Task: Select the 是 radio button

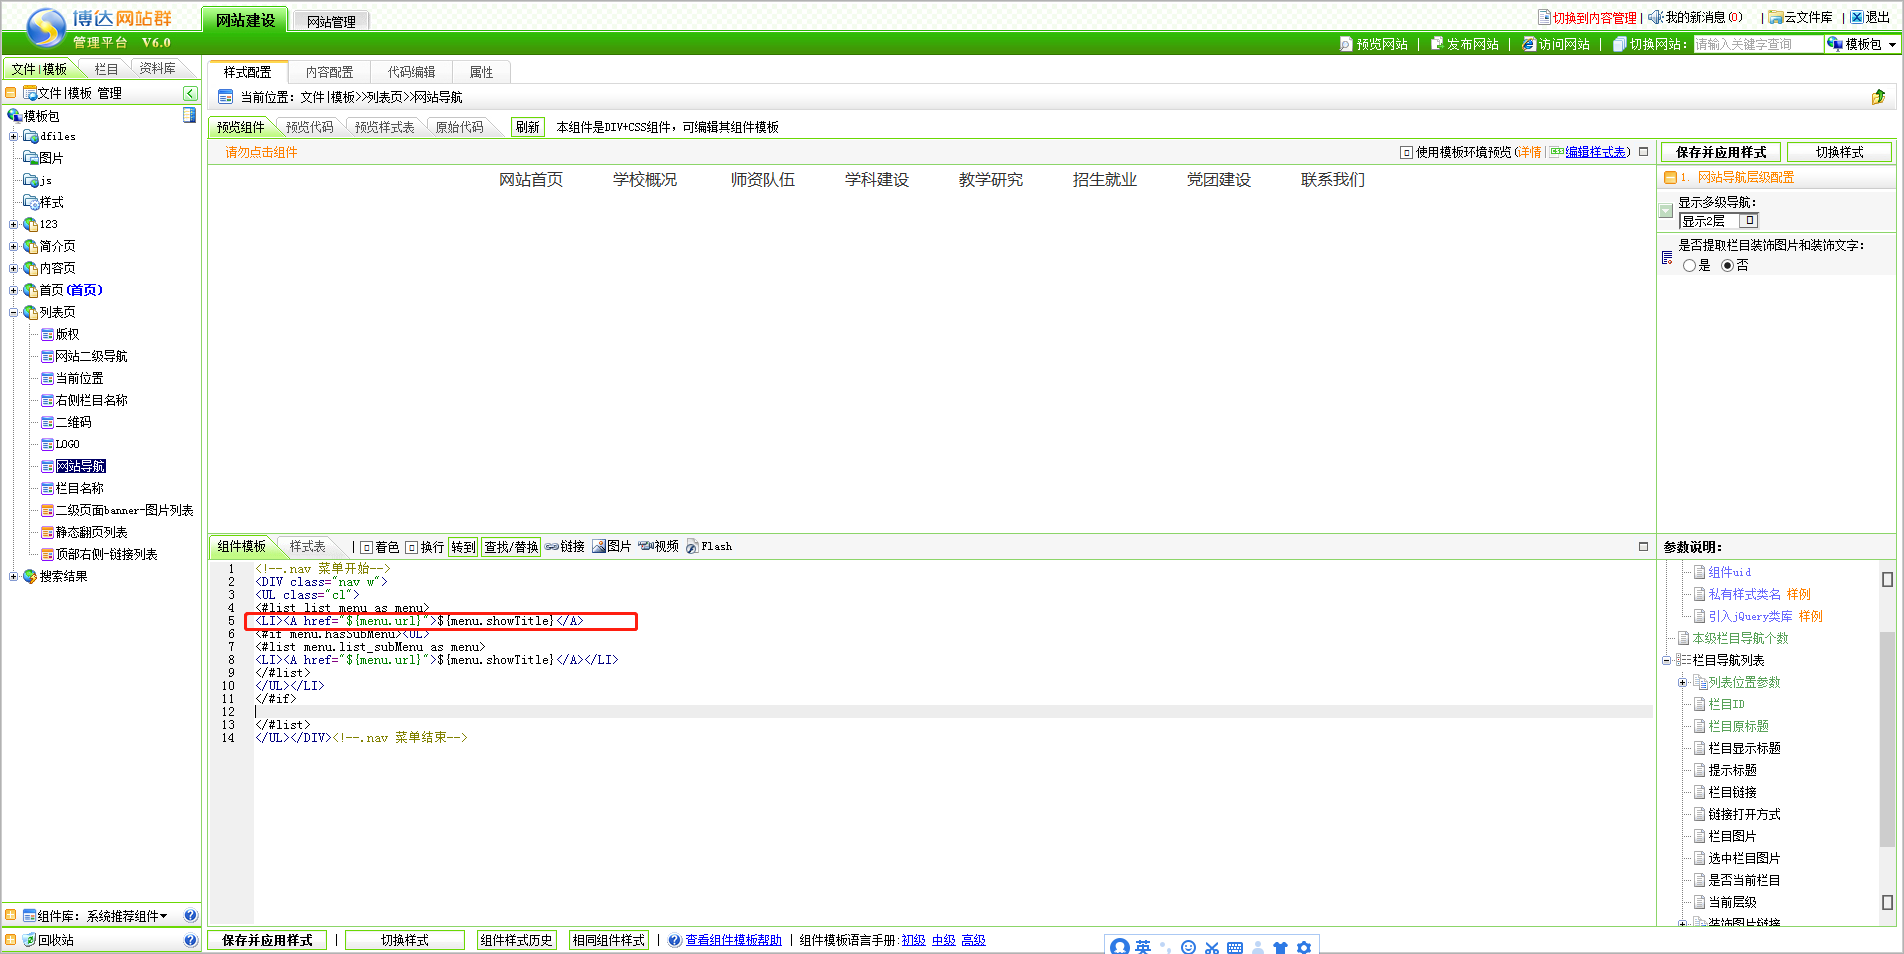Action: pos(1689,266)
